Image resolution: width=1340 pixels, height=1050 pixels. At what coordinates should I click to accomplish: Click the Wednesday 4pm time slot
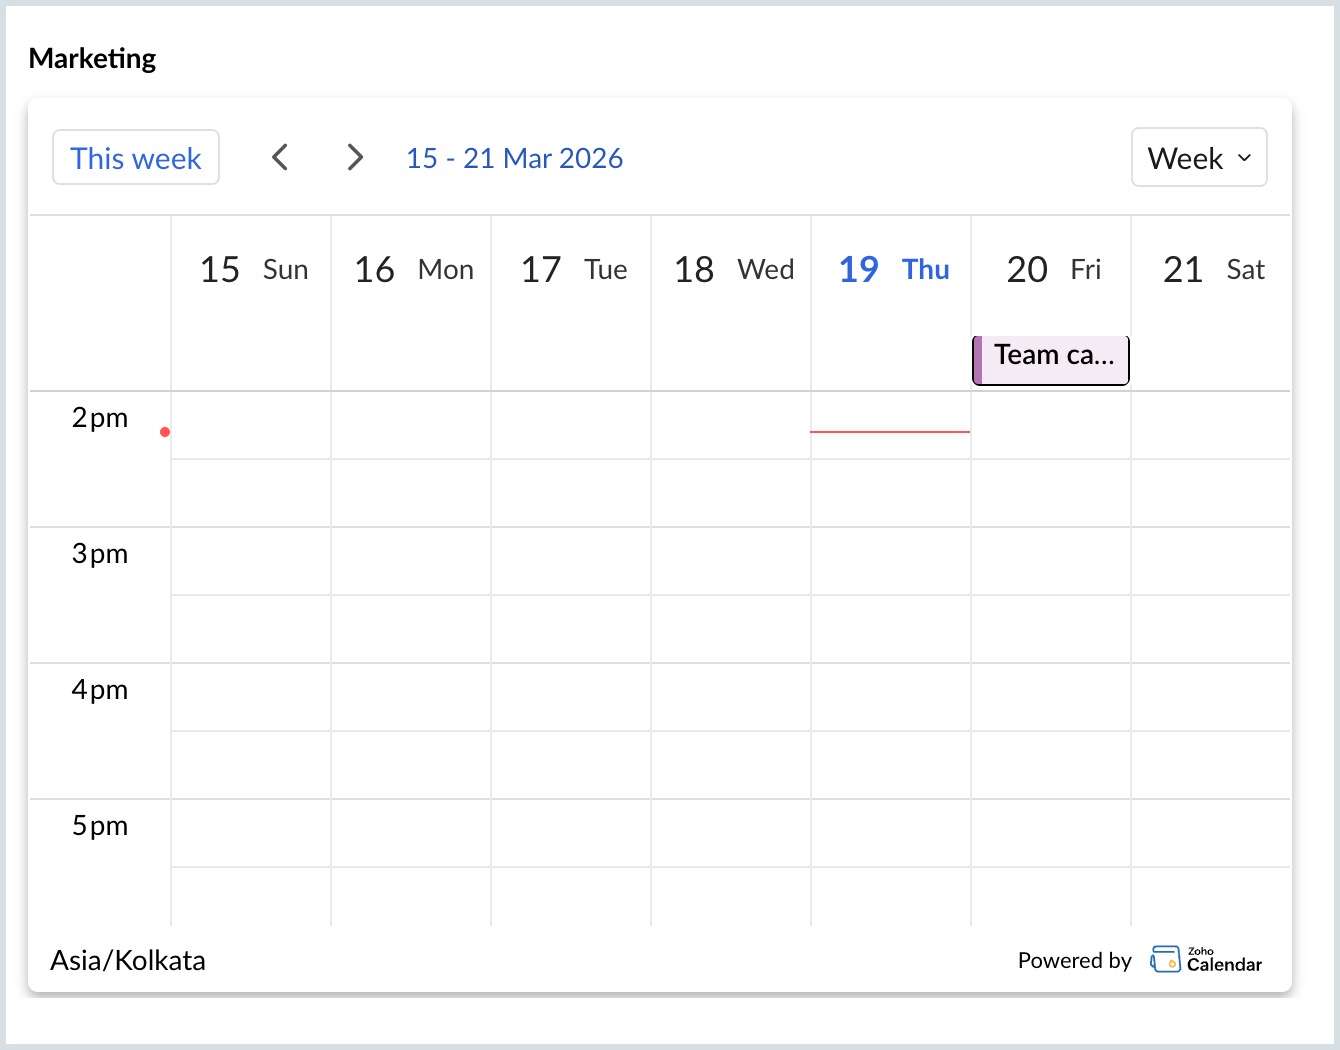(731, 697)
